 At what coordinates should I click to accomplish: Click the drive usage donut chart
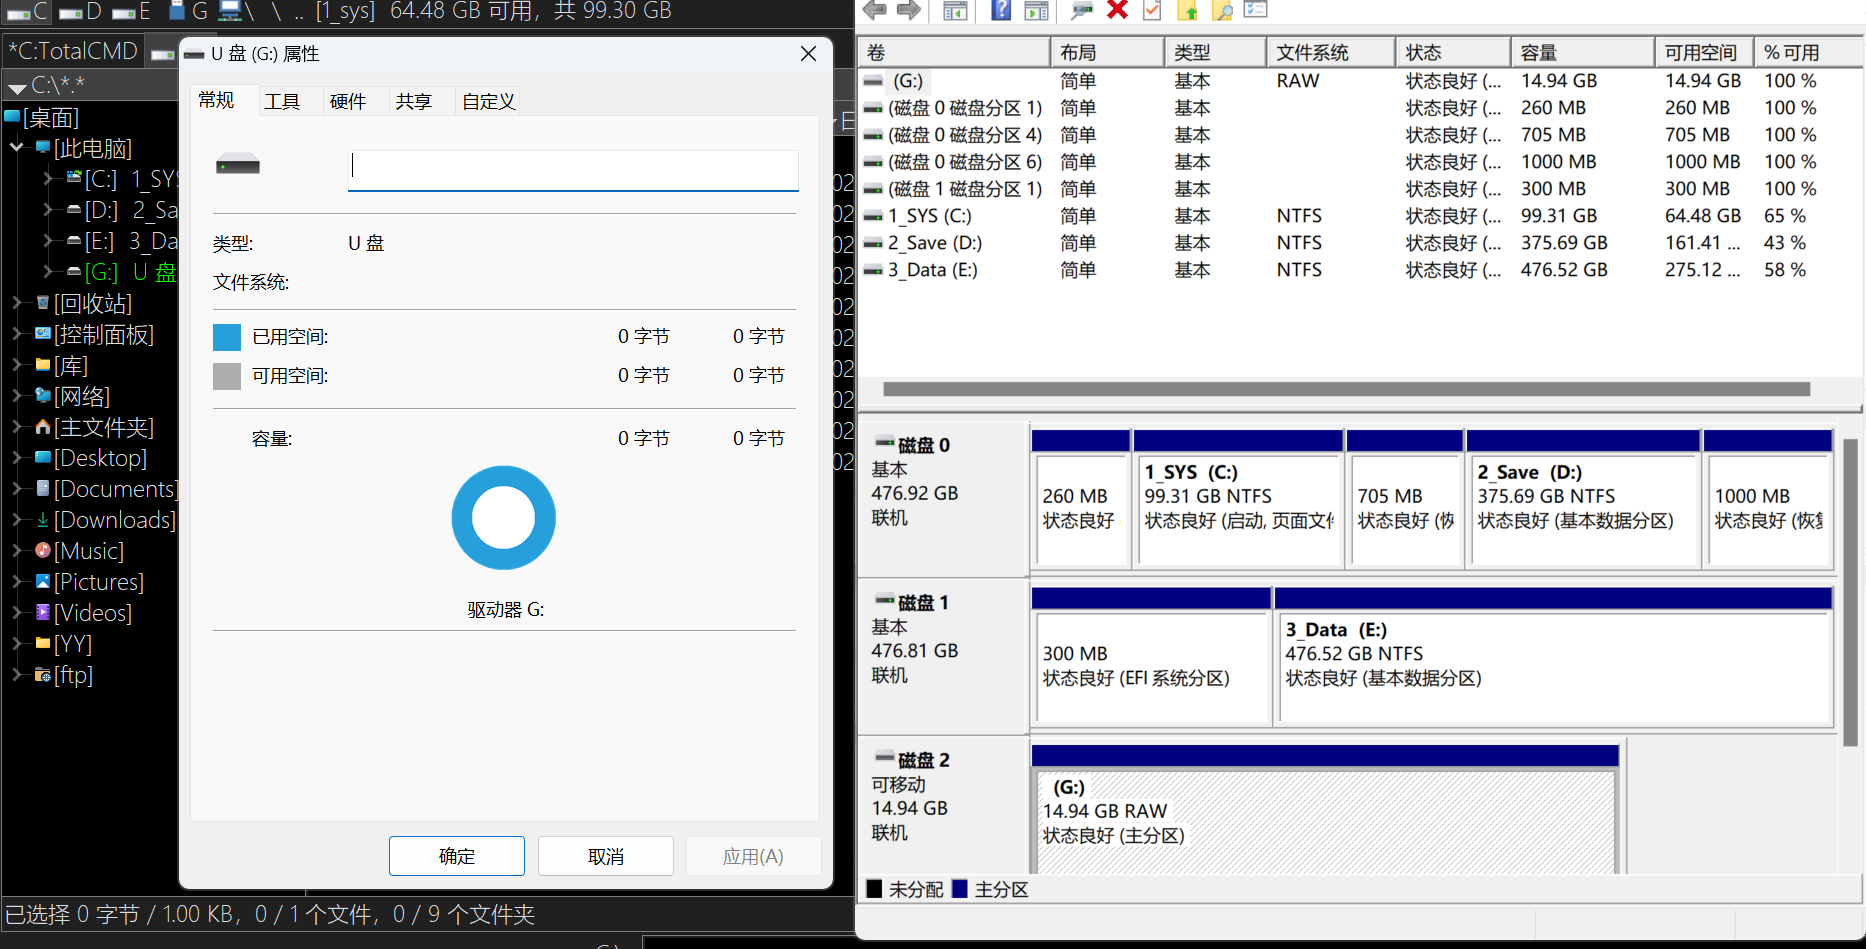click(504, 518)
